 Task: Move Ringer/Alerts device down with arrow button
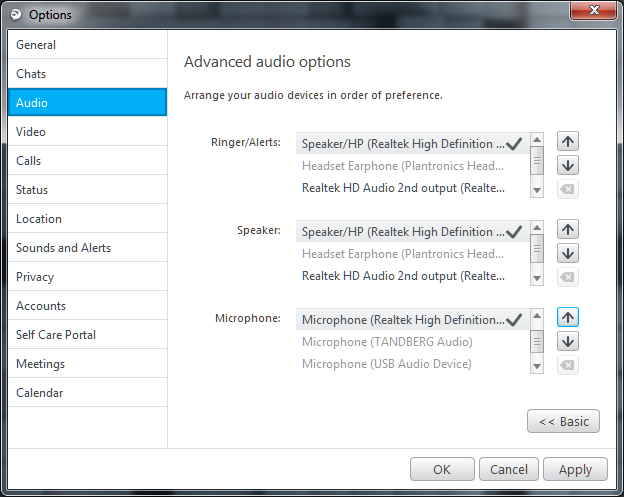click(567, 165)
